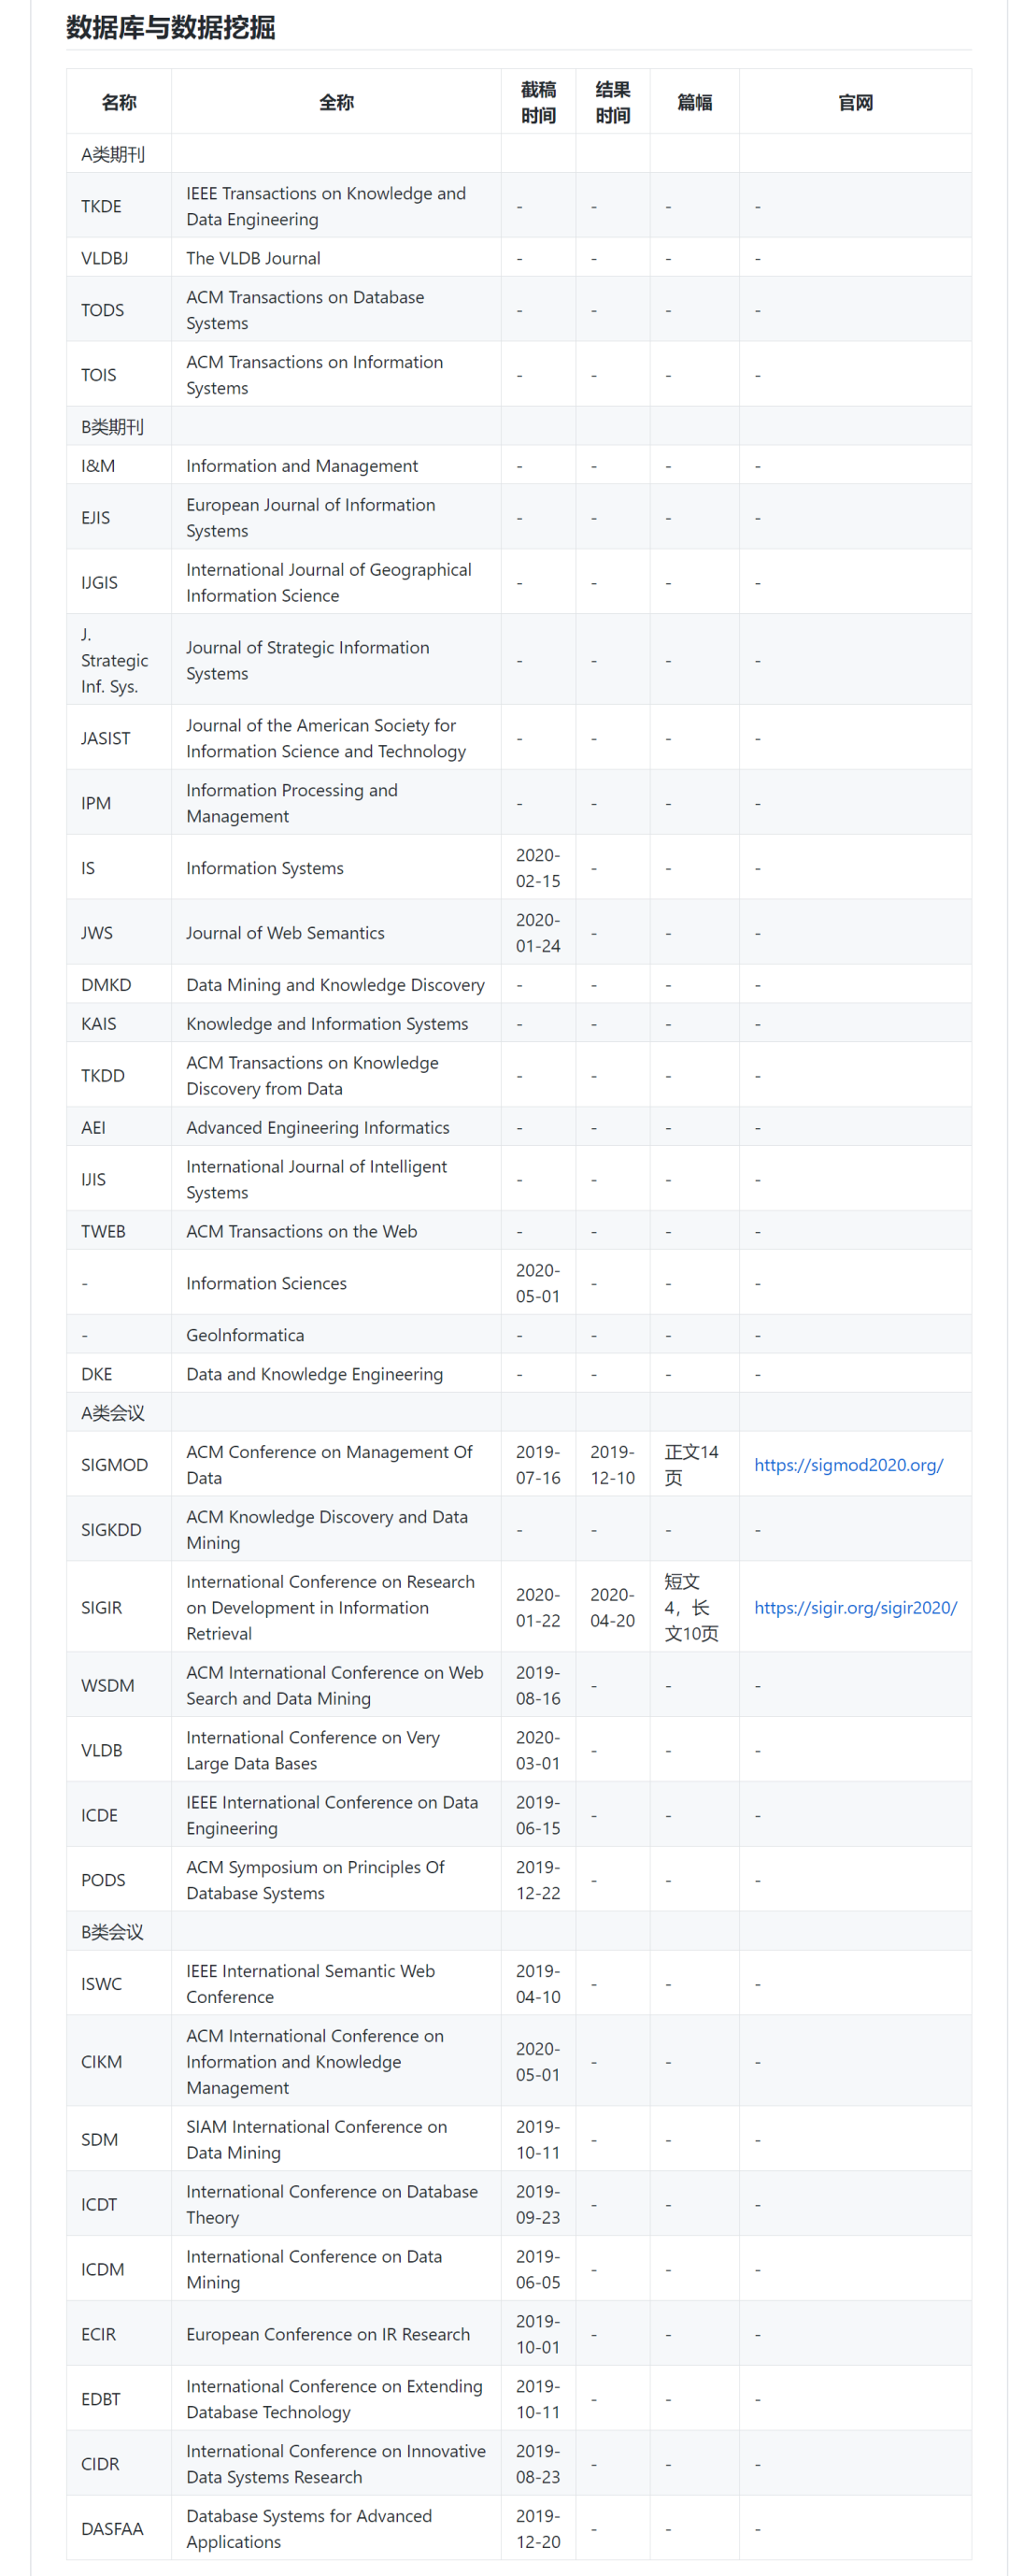Click the 2020-02-15 deadline for Information Systems

pyautogui.click(x=538, y=867)
